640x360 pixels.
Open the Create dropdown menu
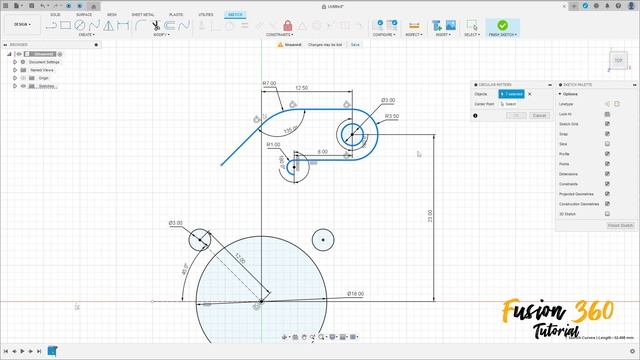[86, 35]
